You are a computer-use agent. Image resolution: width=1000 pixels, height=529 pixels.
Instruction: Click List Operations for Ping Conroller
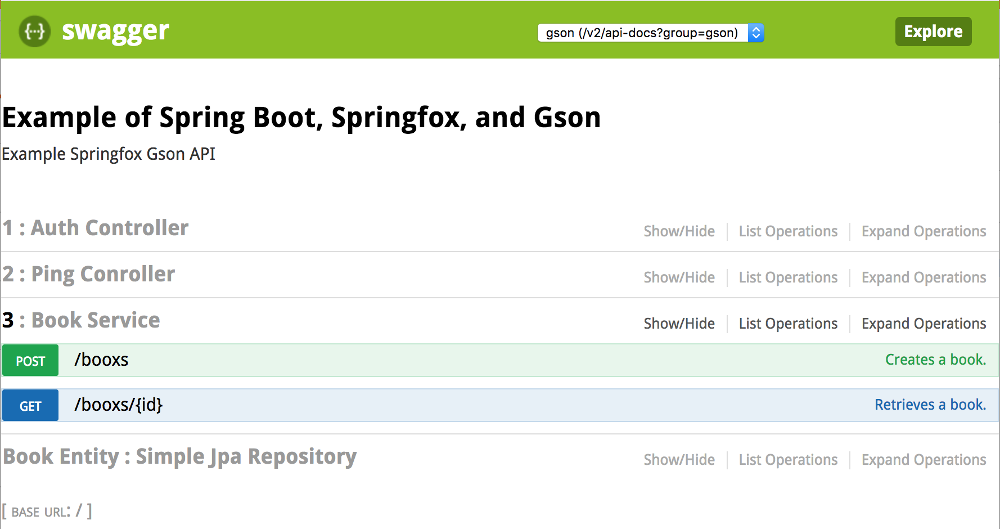coord(788,278)
